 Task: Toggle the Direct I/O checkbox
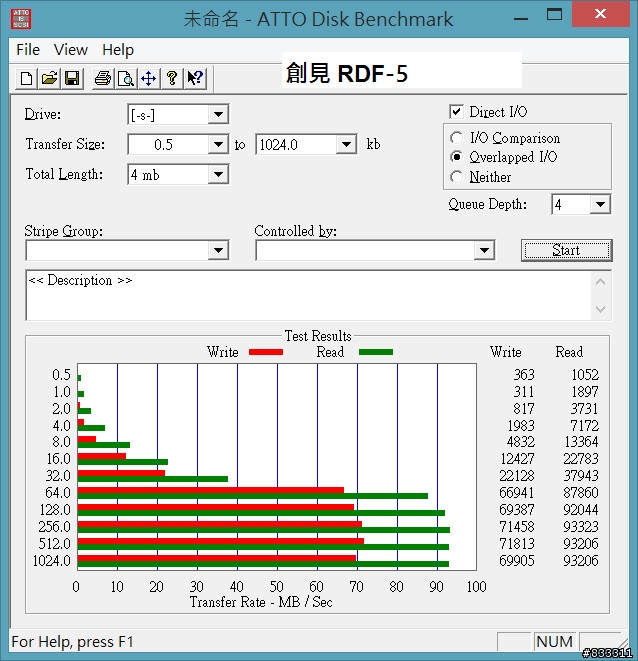tap(456, 112)
